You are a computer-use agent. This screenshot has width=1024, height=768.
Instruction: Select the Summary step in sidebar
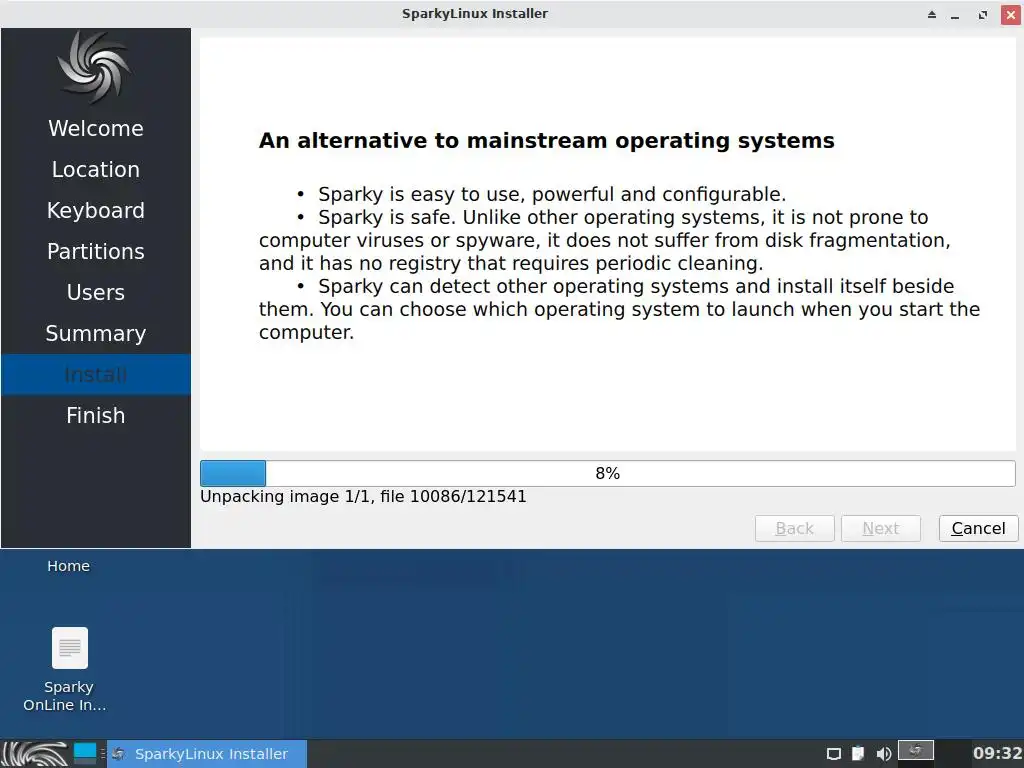pyautogui.click(x=95, y=334)
